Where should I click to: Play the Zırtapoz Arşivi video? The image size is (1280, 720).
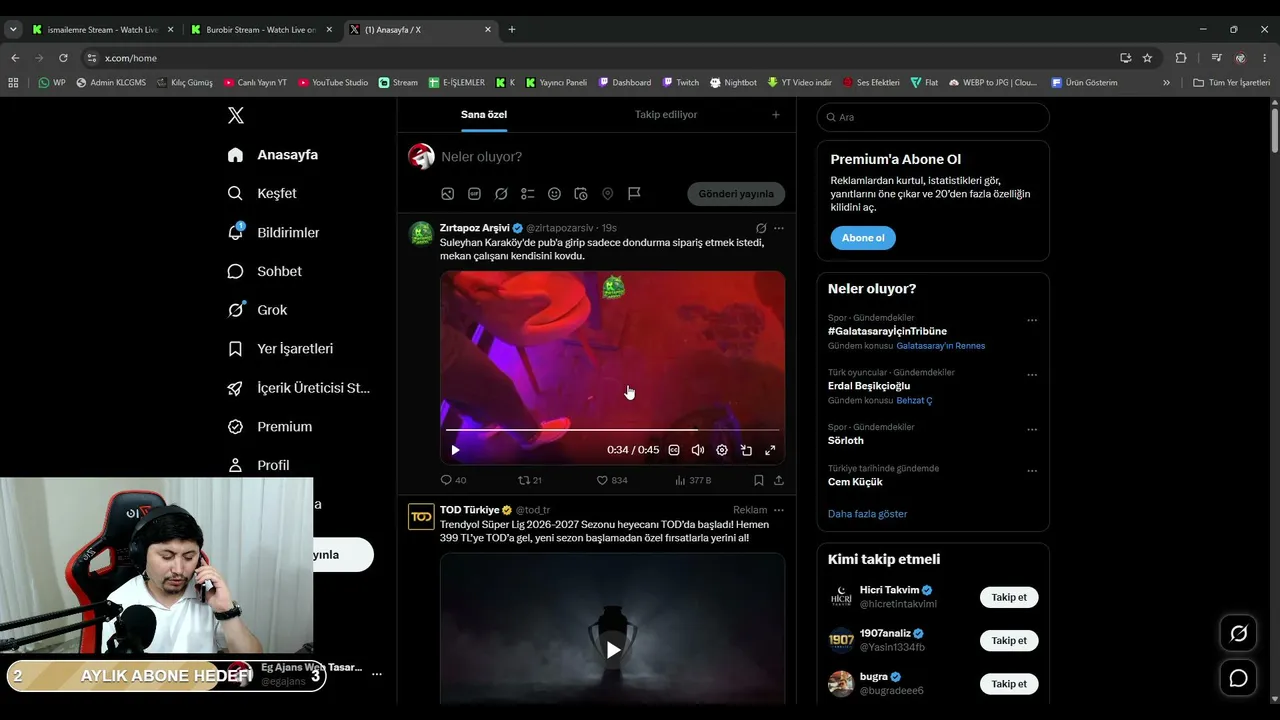[x=456, y=450]
